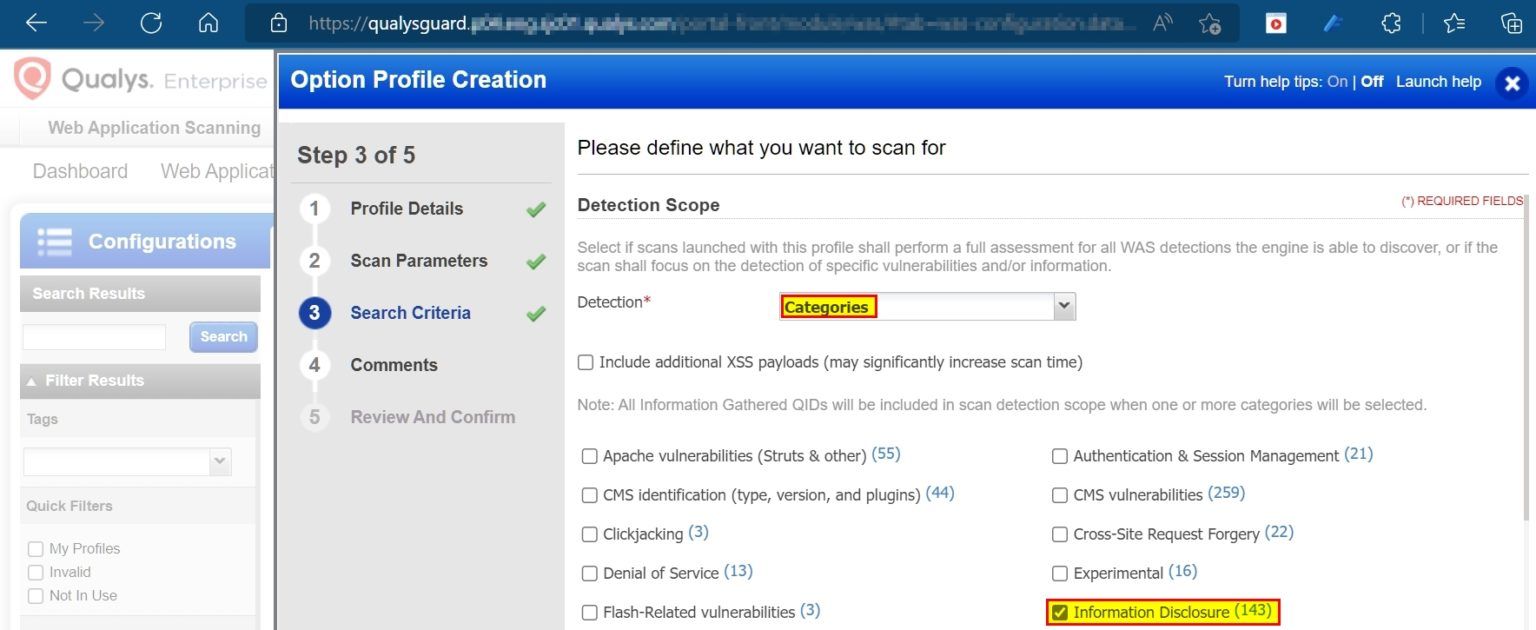Click inside the search results field

[93, 336]
